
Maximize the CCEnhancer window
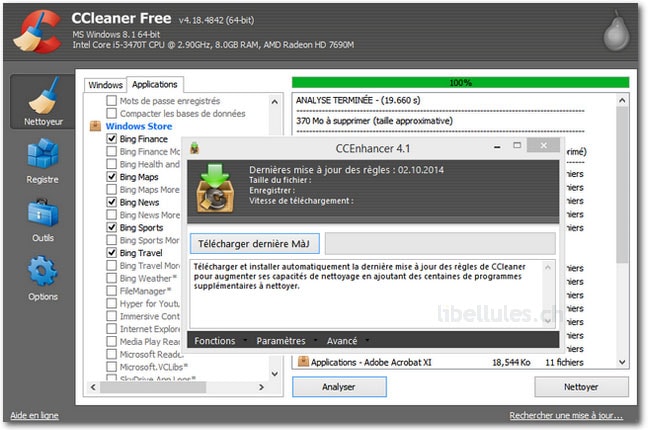[x=517, y=145]
